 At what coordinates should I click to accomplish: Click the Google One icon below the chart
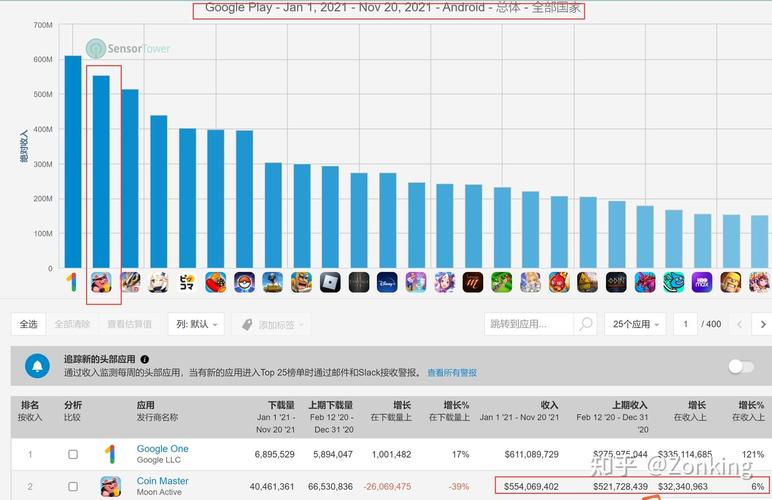[72, 282]
